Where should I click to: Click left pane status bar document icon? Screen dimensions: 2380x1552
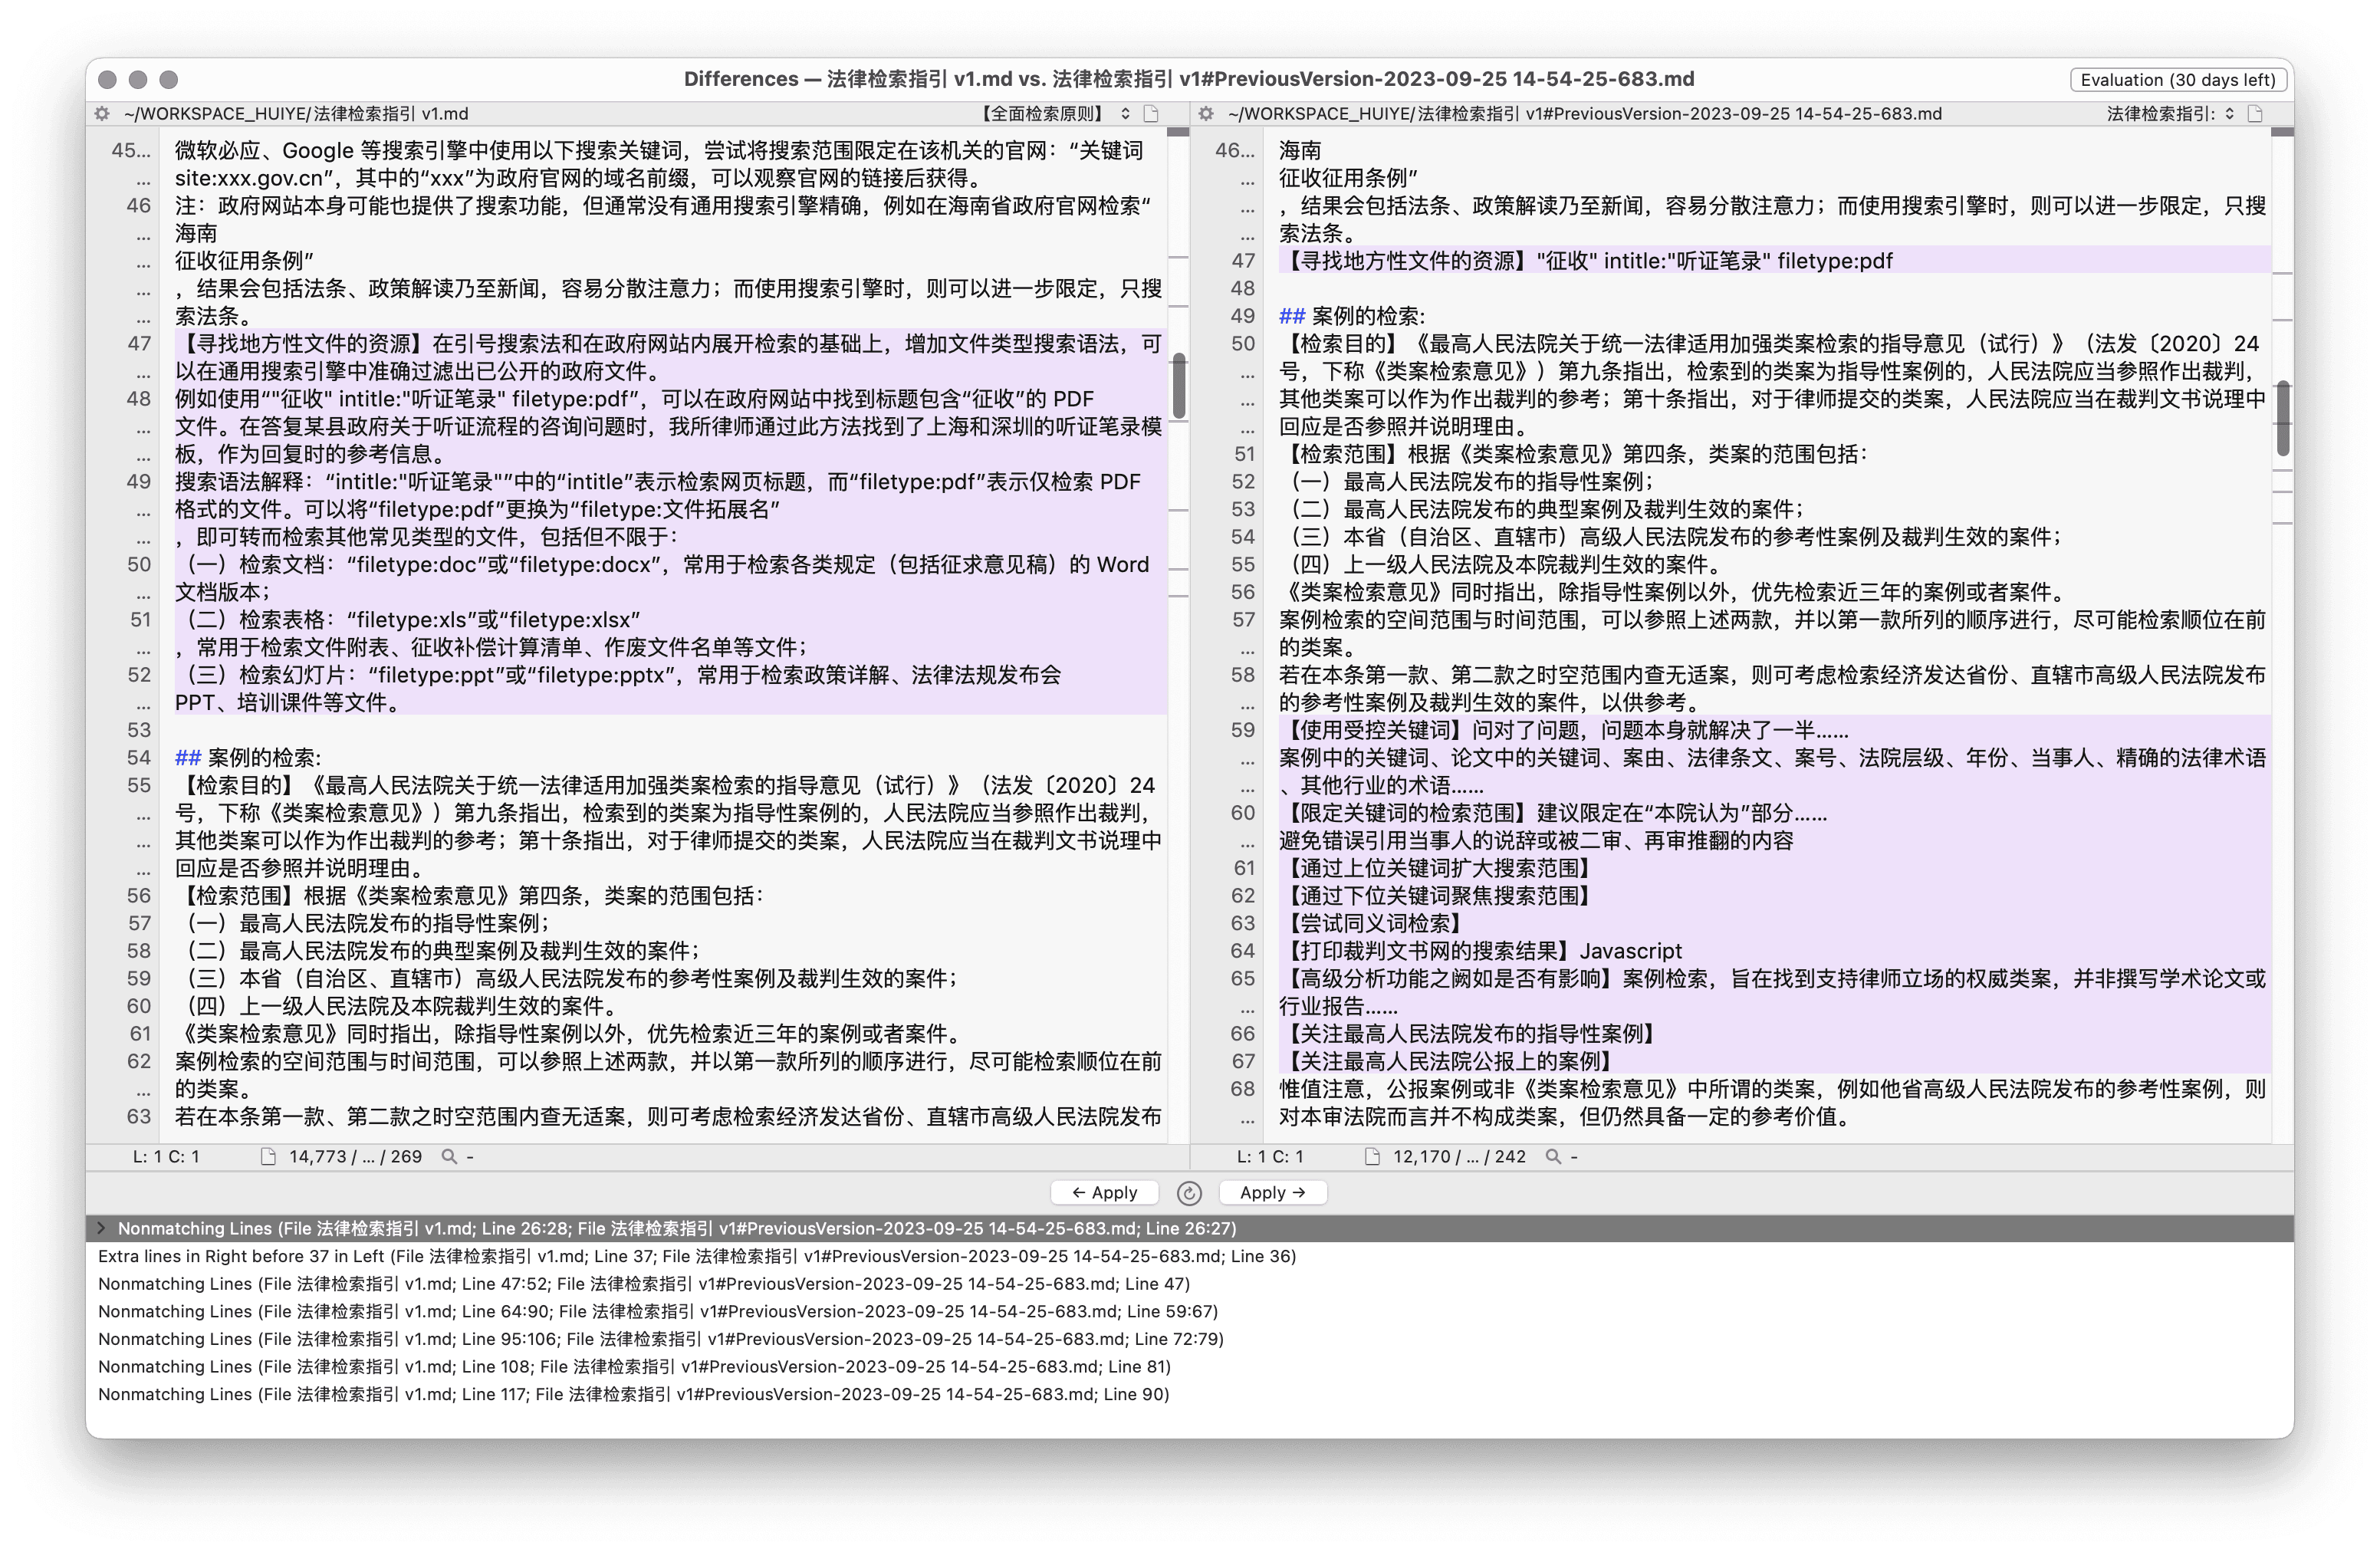[267, 1156]
